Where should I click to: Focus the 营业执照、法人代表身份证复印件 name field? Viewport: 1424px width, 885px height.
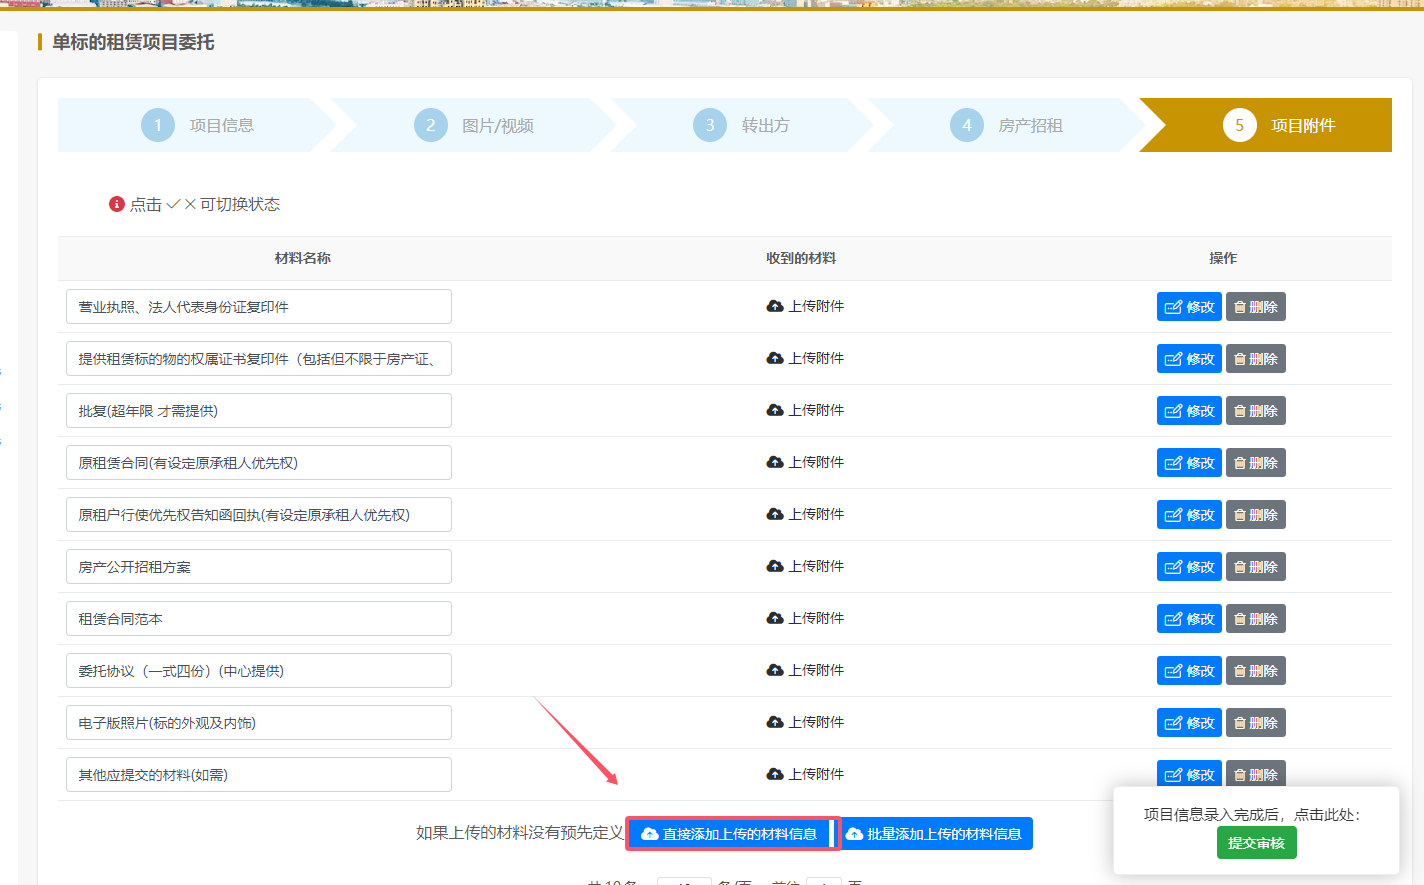click(259, 307)
